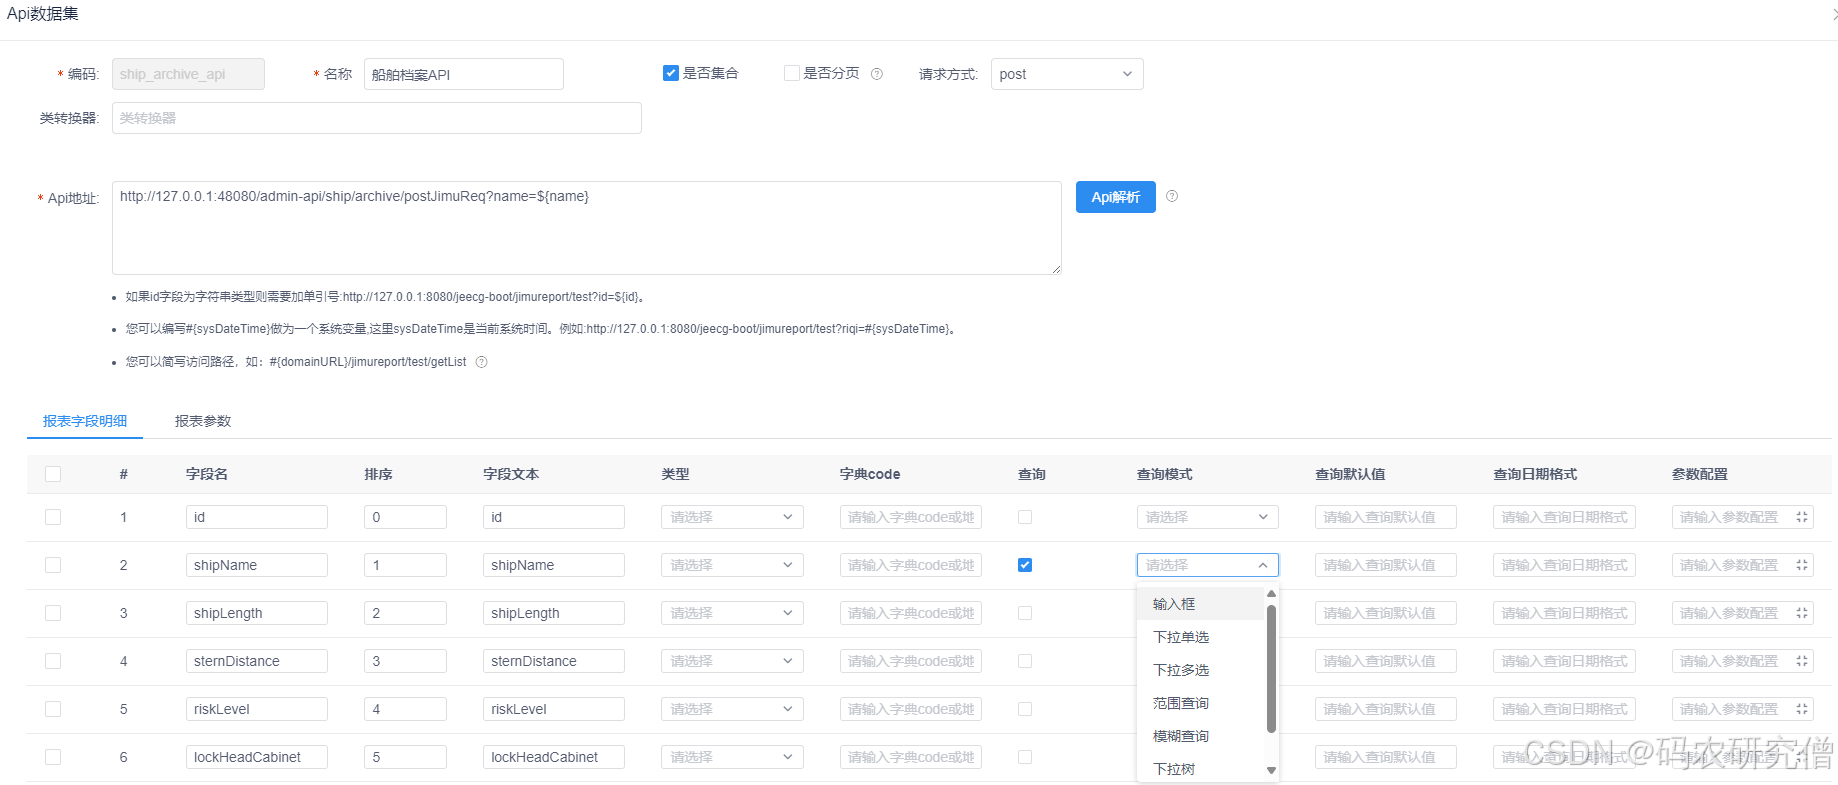Click the 查询模式 column header
The width and height of the screenshot is (1838, 785).
(x=1165, y=474)
